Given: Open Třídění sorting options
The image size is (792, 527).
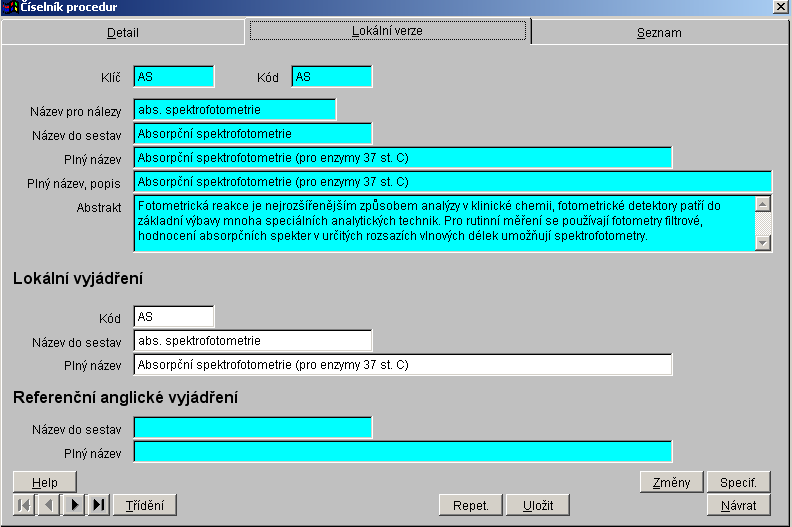Looking at the screenshot, I should (x=145, y=505).
